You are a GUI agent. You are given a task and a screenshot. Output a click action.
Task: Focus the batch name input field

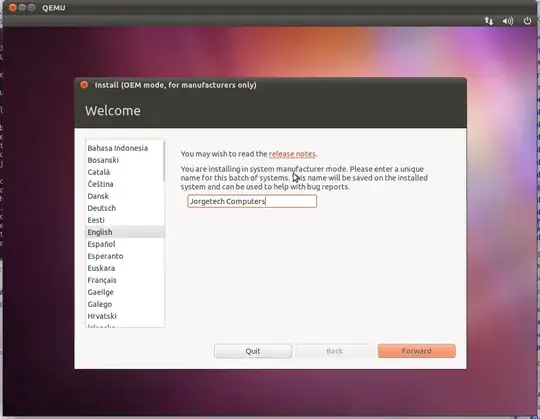[252, 201]
